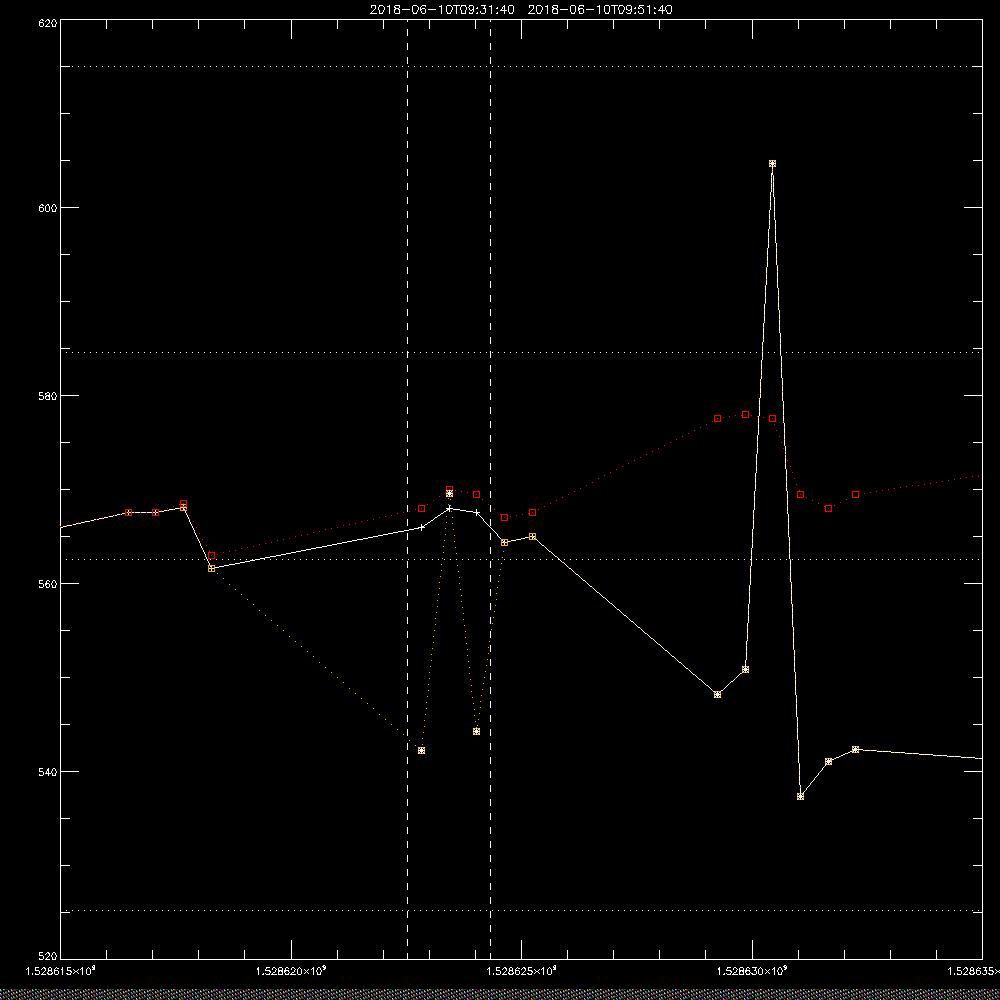Select orange marker near 548 before the spike
The image size is (1000, 1000).
click(x=717, y=695)
